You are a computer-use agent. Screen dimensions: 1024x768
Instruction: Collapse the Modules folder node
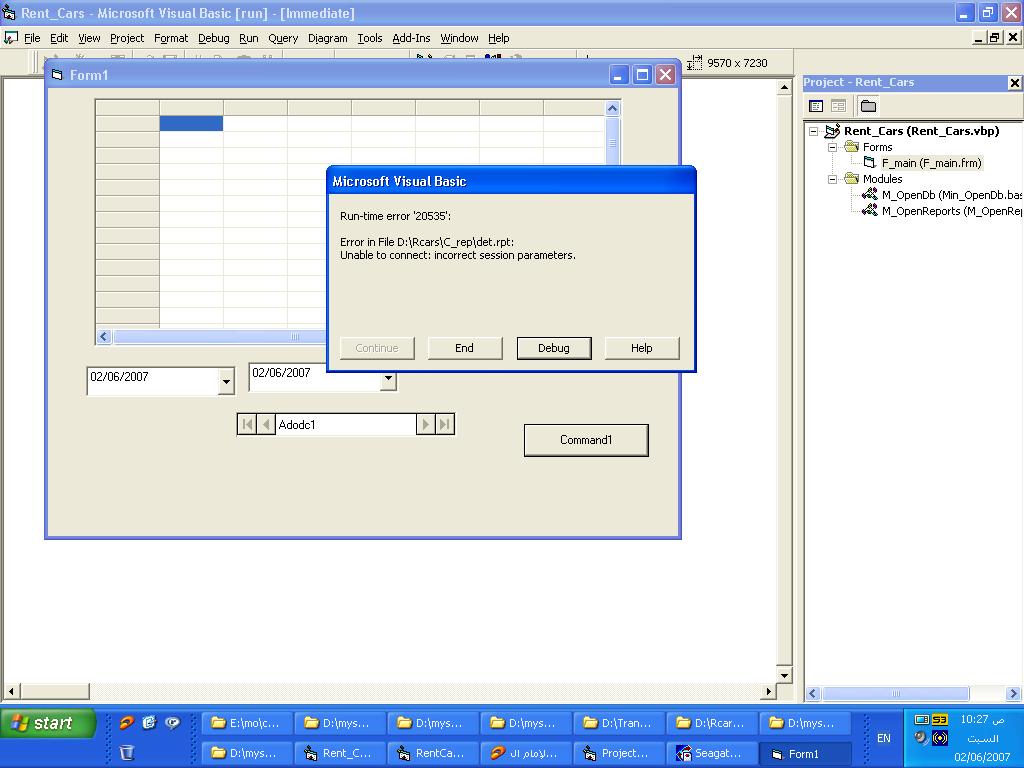click(x=832, y=179)
